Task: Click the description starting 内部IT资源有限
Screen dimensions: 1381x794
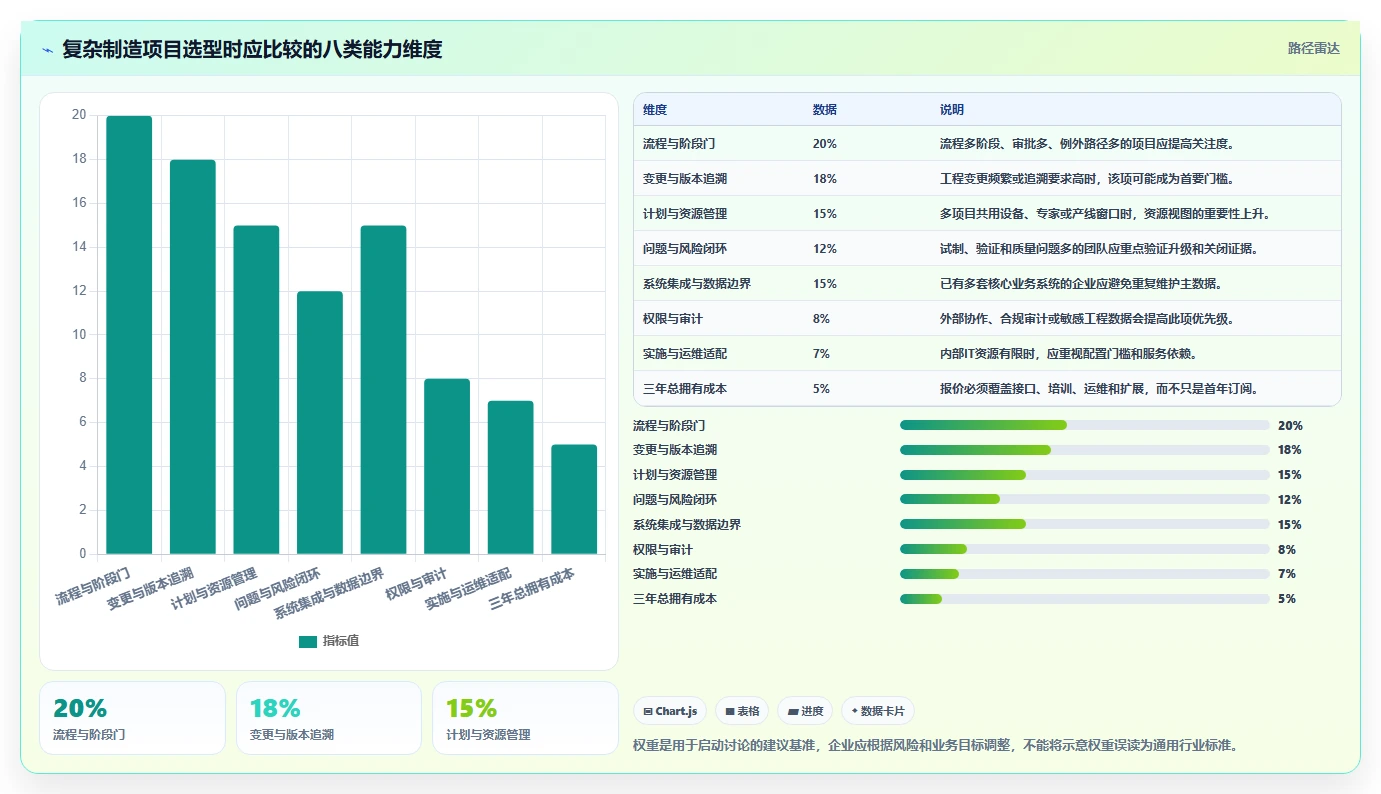Action: point(1068,354)
